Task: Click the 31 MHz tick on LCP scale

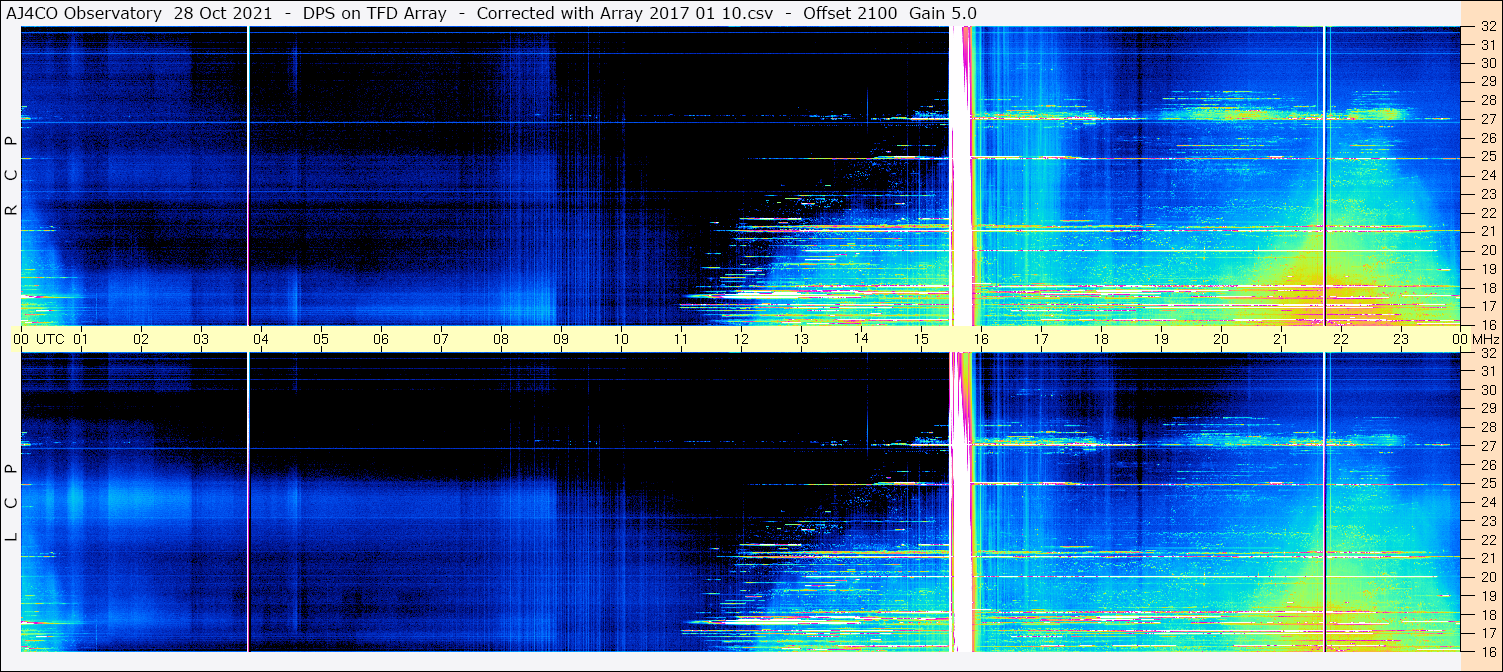Action: 1488,371
